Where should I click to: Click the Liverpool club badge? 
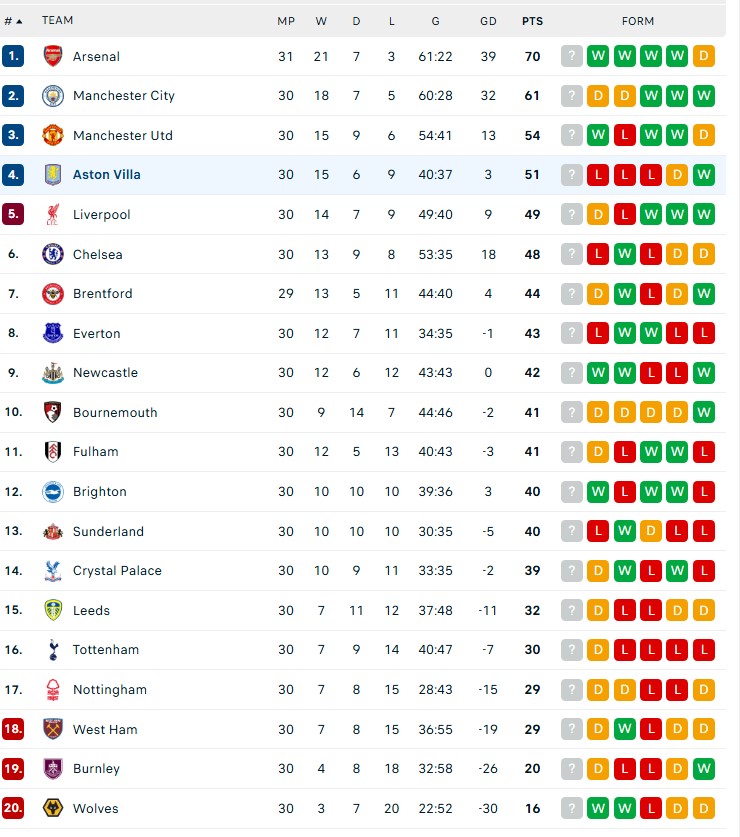(x=52, y=214)
